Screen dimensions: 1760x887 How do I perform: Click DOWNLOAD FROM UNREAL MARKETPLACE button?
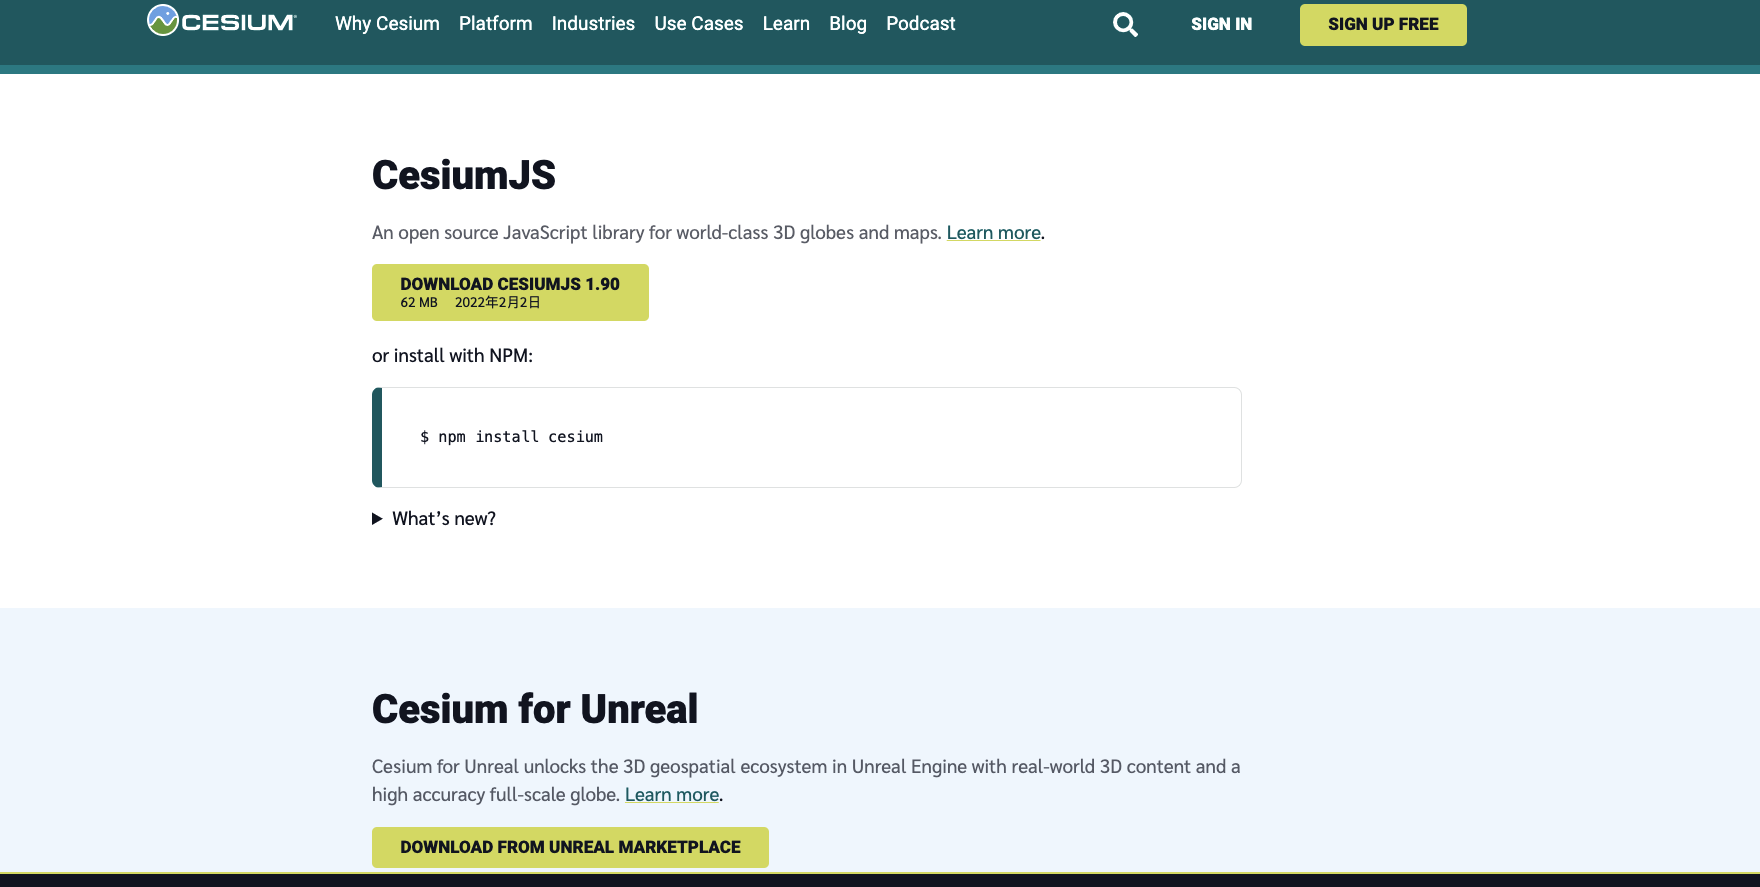(570, 847)
